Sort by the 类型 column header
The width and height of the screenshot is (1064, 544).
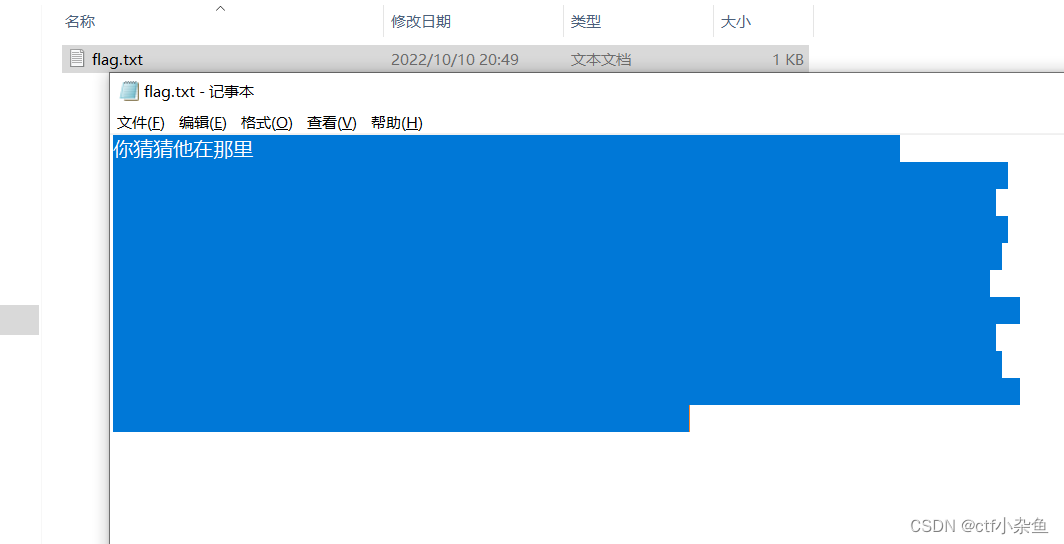point(586,22)
